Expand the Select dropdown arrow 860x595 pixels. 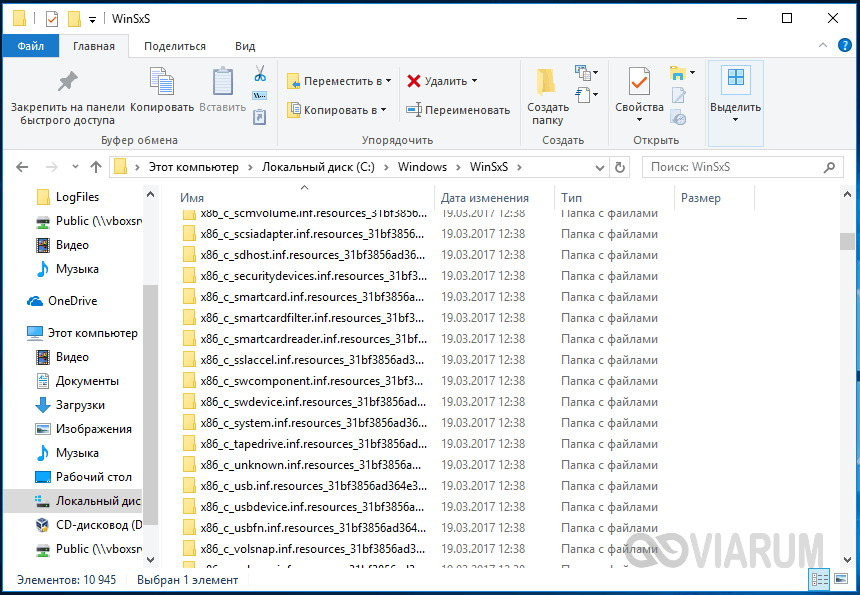pyautogui.click(x=735, y=120)
